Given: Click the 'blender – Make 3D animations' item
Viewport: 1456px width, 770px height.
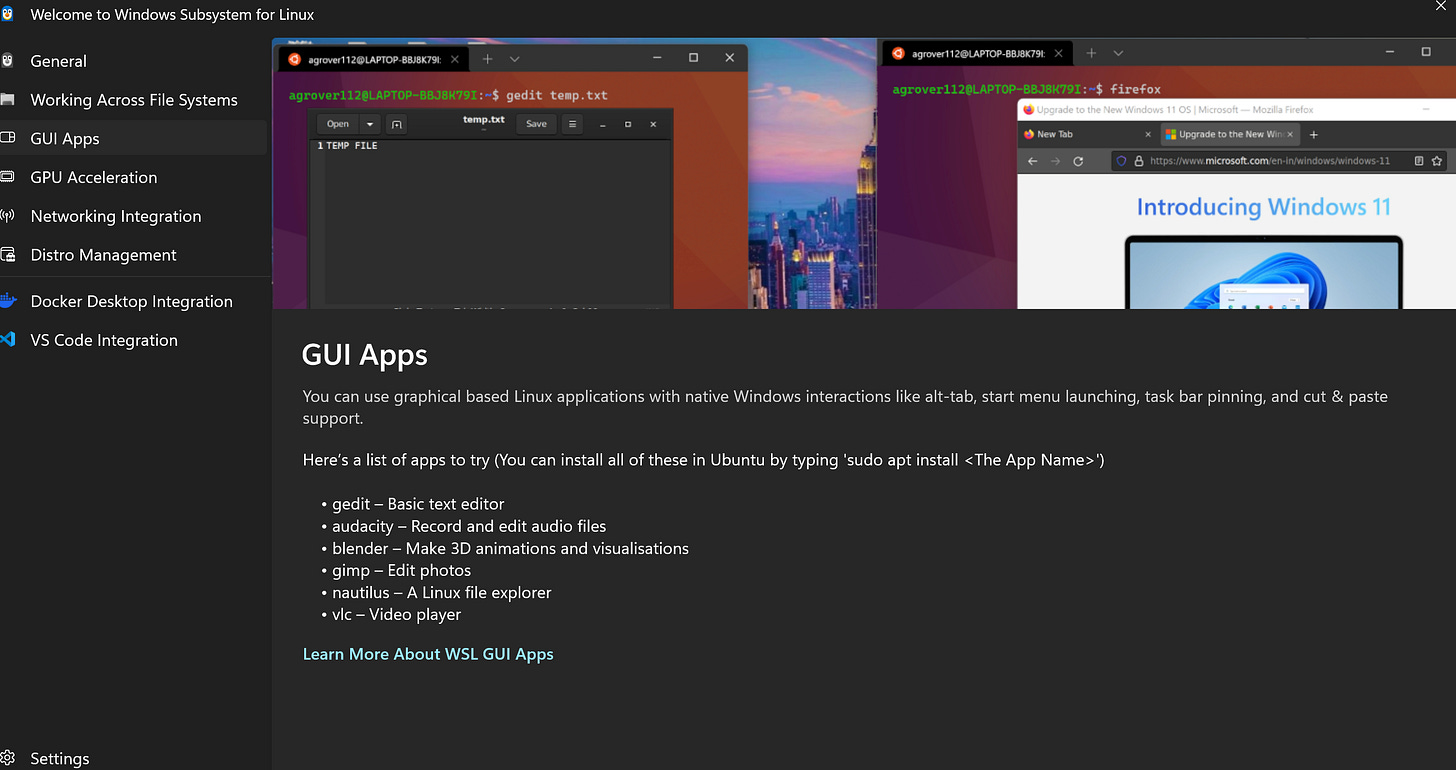Looking at the screenshot, I should click(x=510, y=548).
